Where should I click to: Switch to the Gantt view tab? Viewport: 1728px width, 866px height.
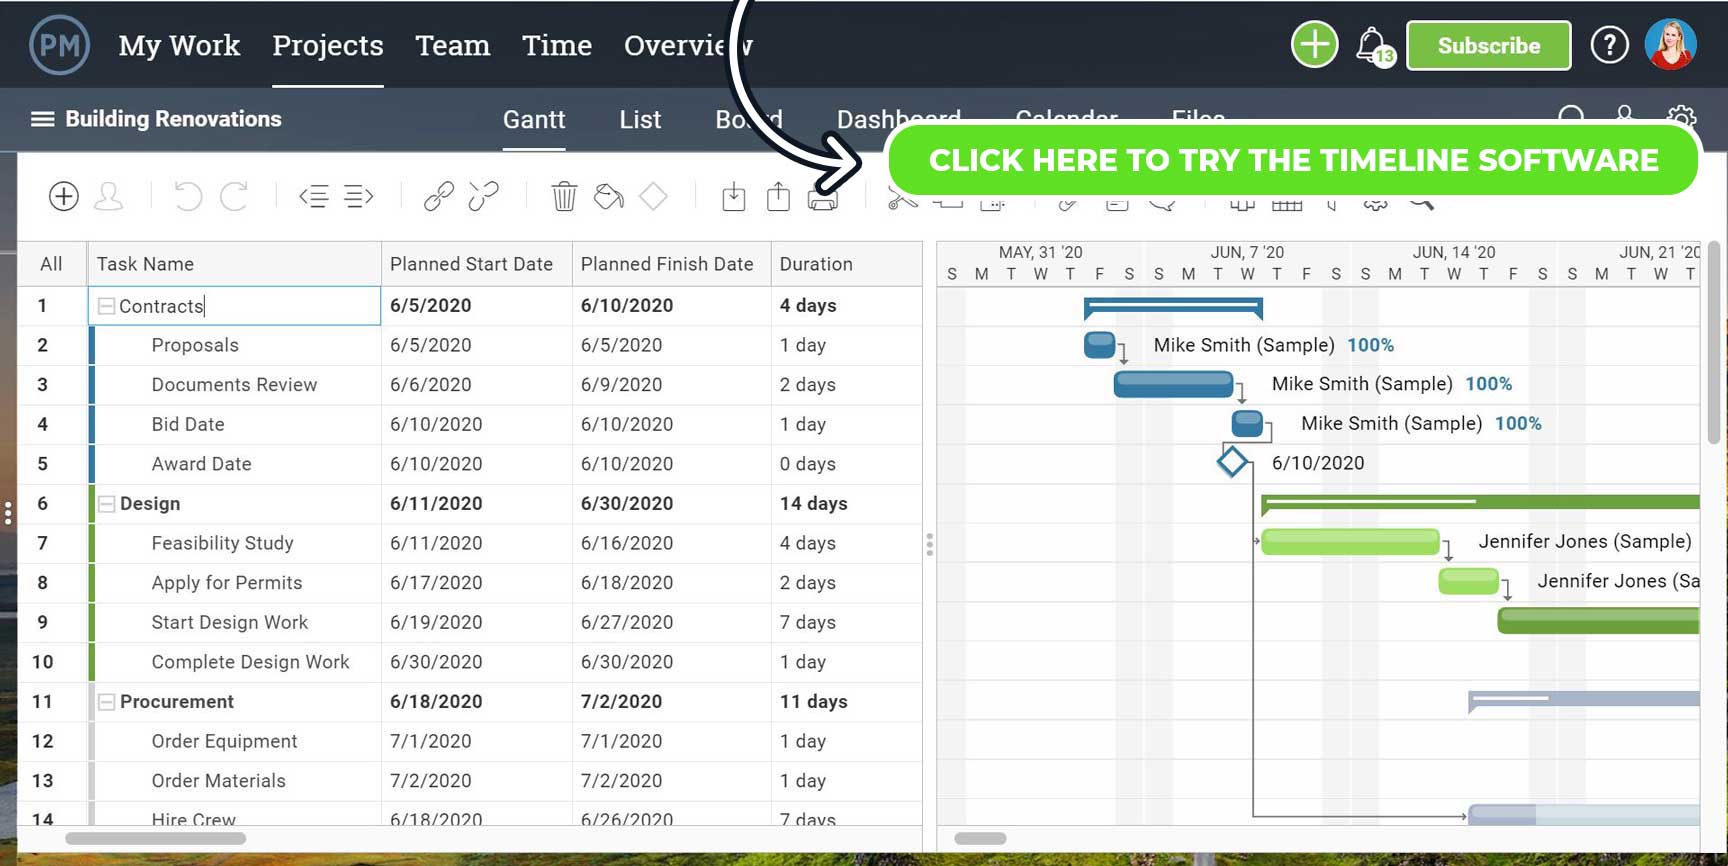click(534, 120)
